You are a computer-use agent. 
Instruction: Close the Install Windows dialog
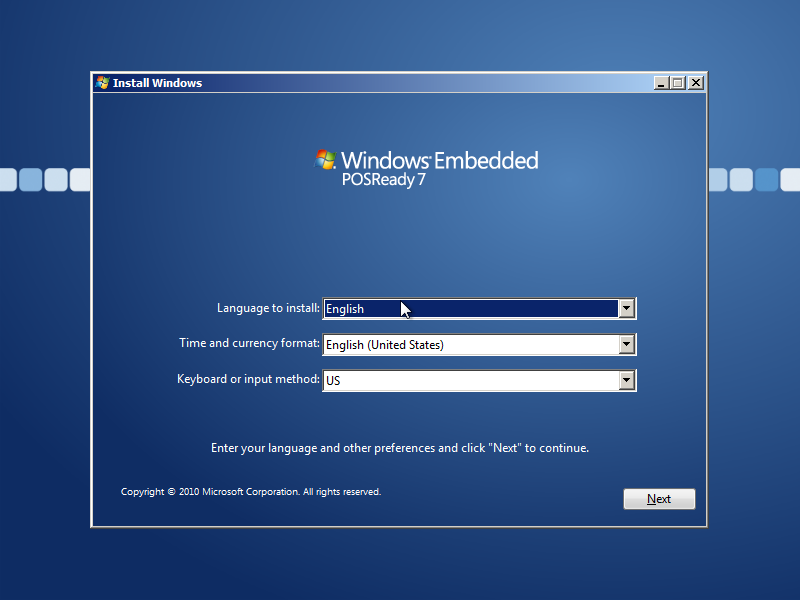click(x=695, y=83)
